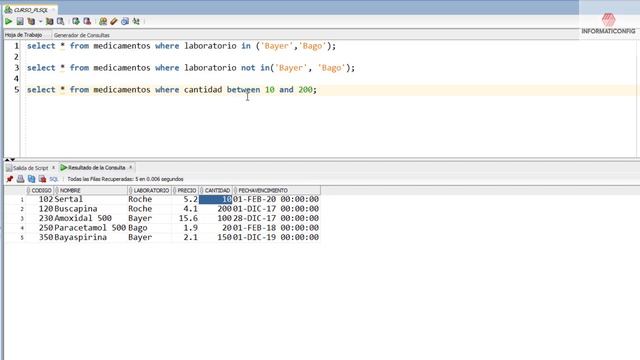Click SQL line 5 with between clause
This screenshot has height=360, width=640.
172,89
